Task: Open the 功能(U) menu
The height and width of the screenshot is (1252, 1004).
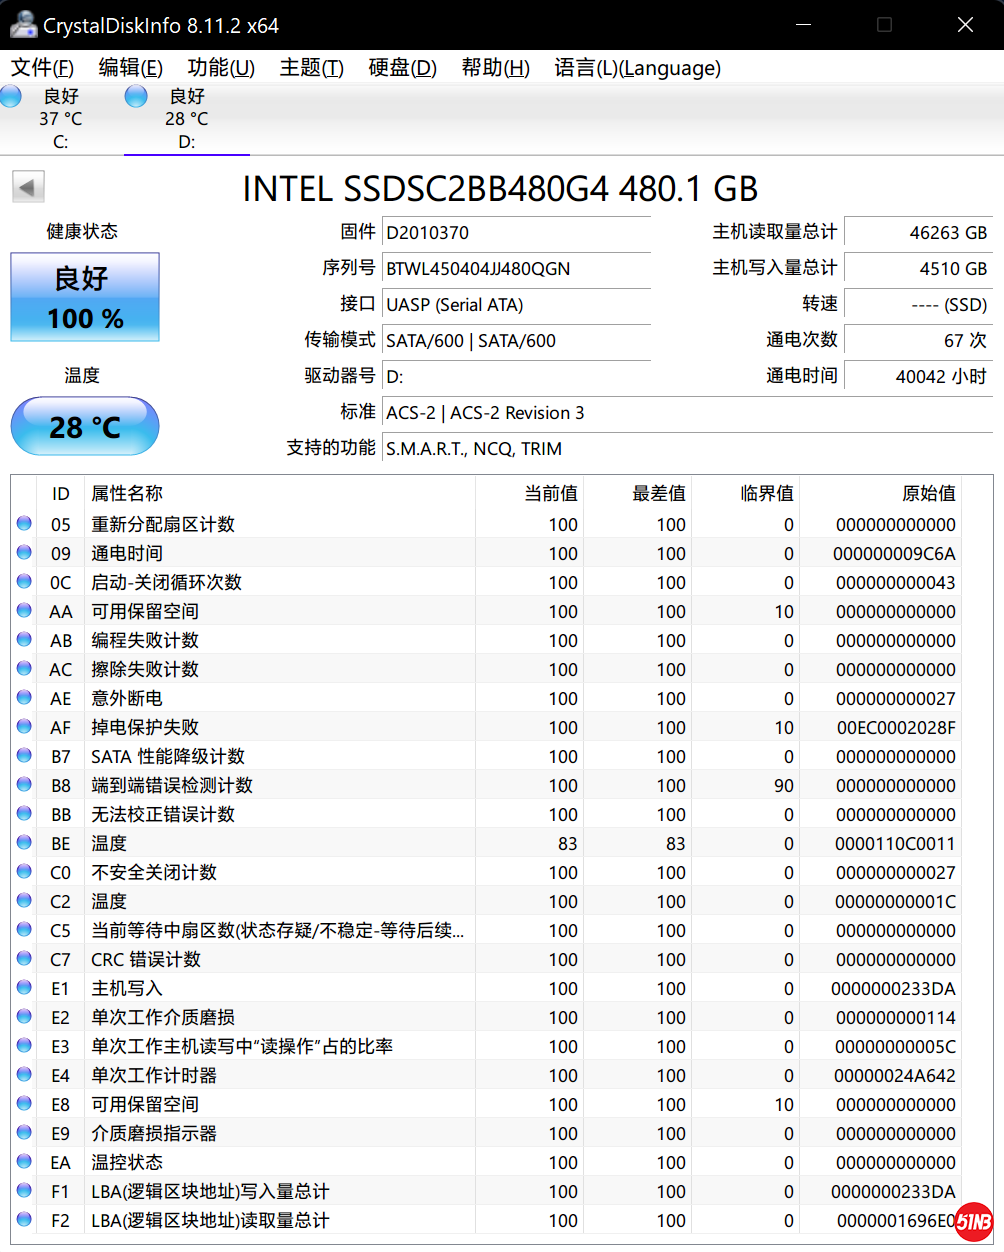Action: pyautogui.click(x=221, y=68)
